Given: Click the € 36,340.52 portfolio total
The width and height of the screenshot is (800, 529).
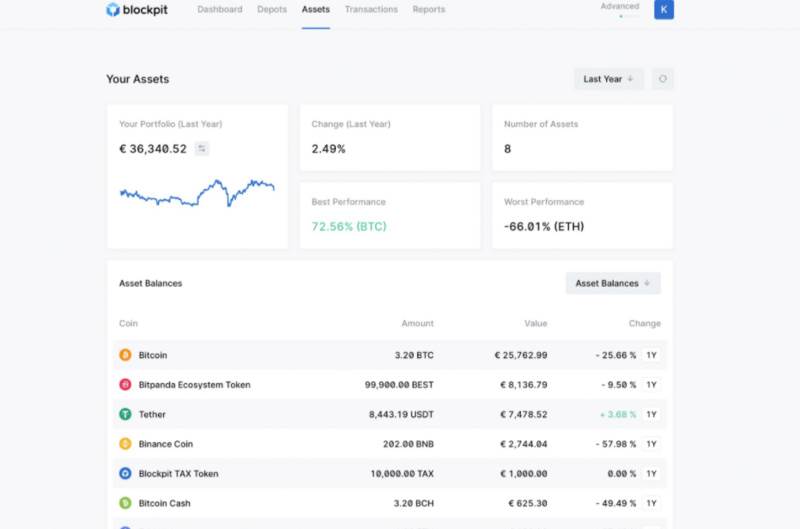Looking at the screenshot, I should 153,149.
